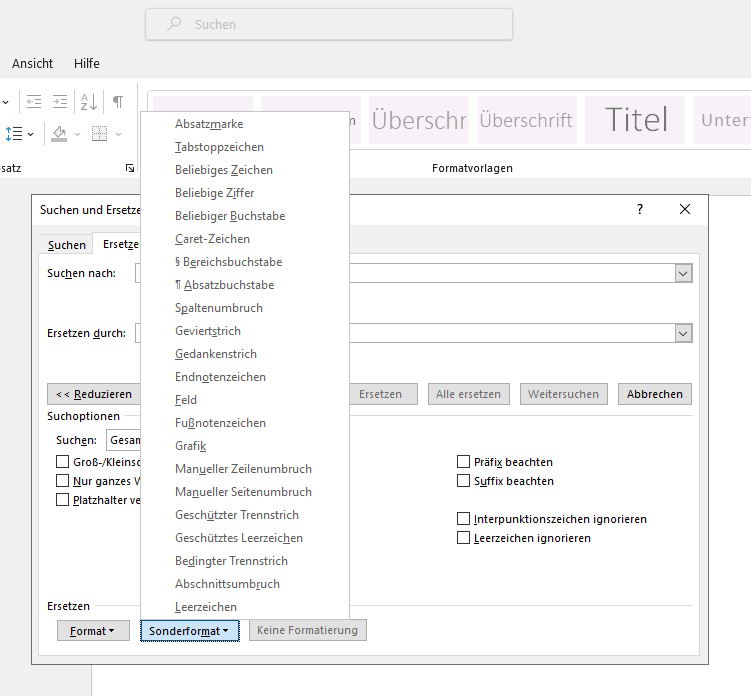This screenshot has width=751, height=696.
Task: Enable Groß-/Kleinschreibung checkbox
Action: (62, 462)
